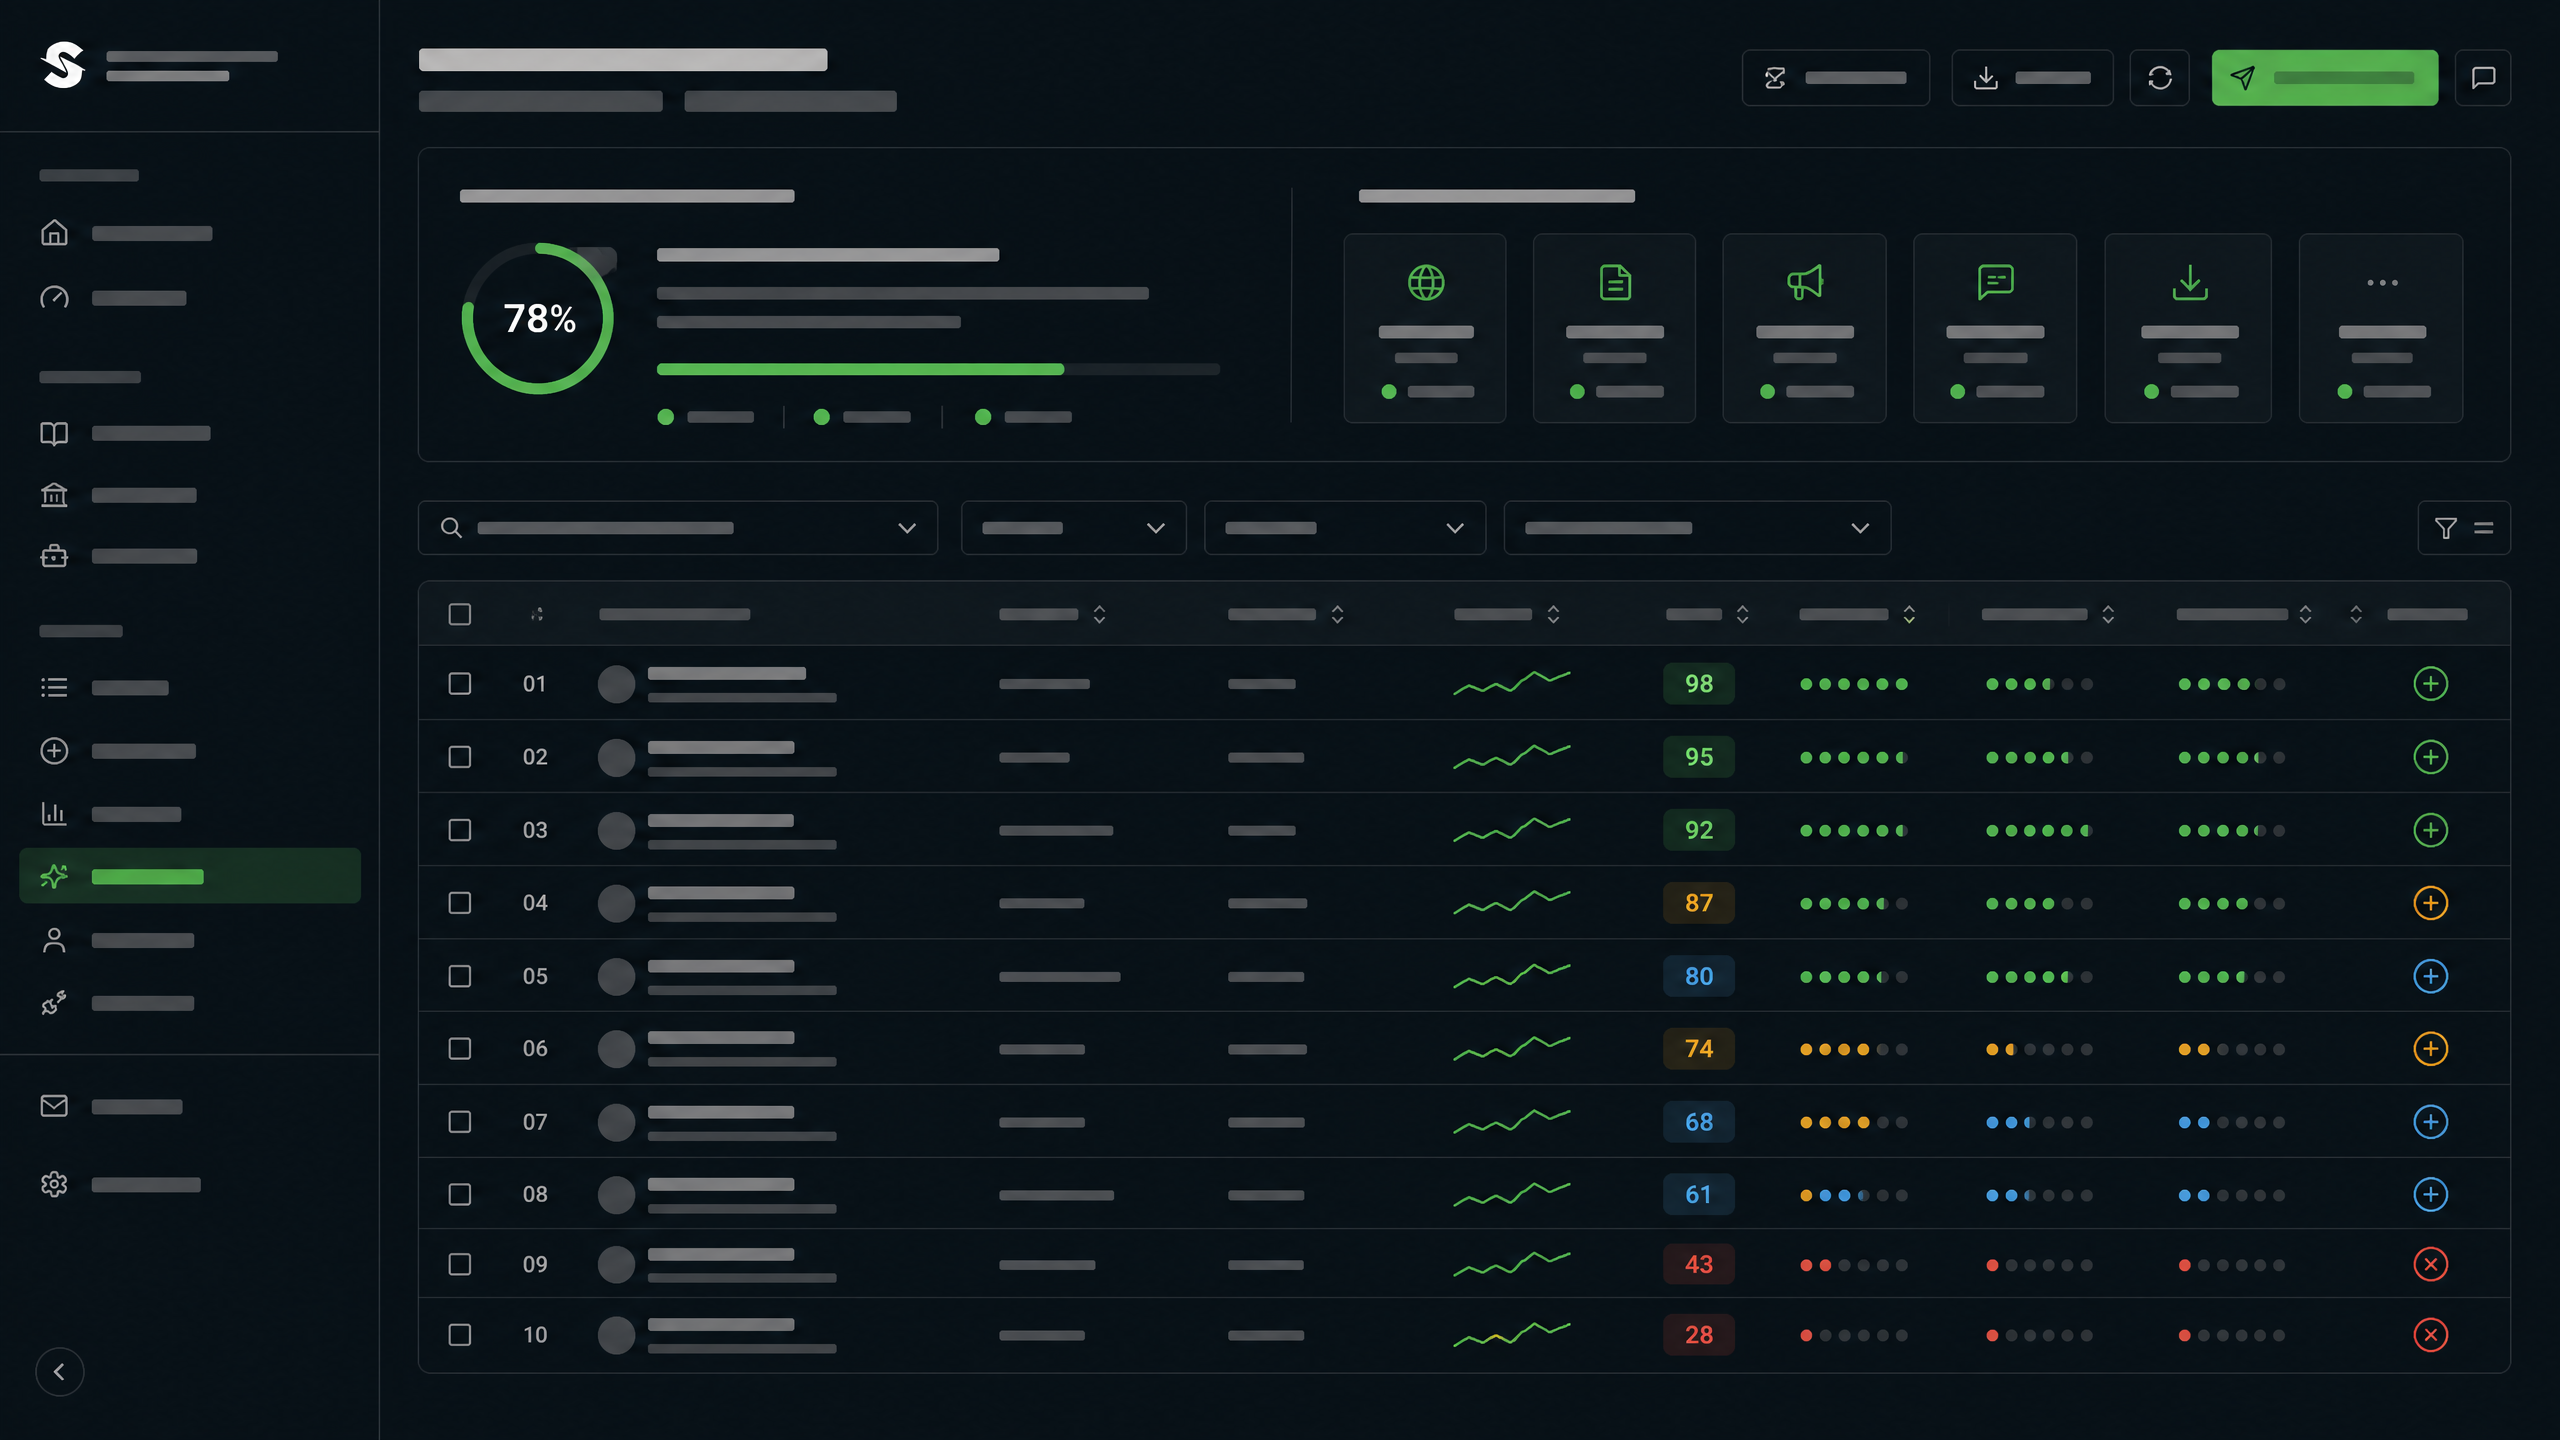Open the open-book sidebar icon
The image size is (2560, 1440).
(54, 433)
